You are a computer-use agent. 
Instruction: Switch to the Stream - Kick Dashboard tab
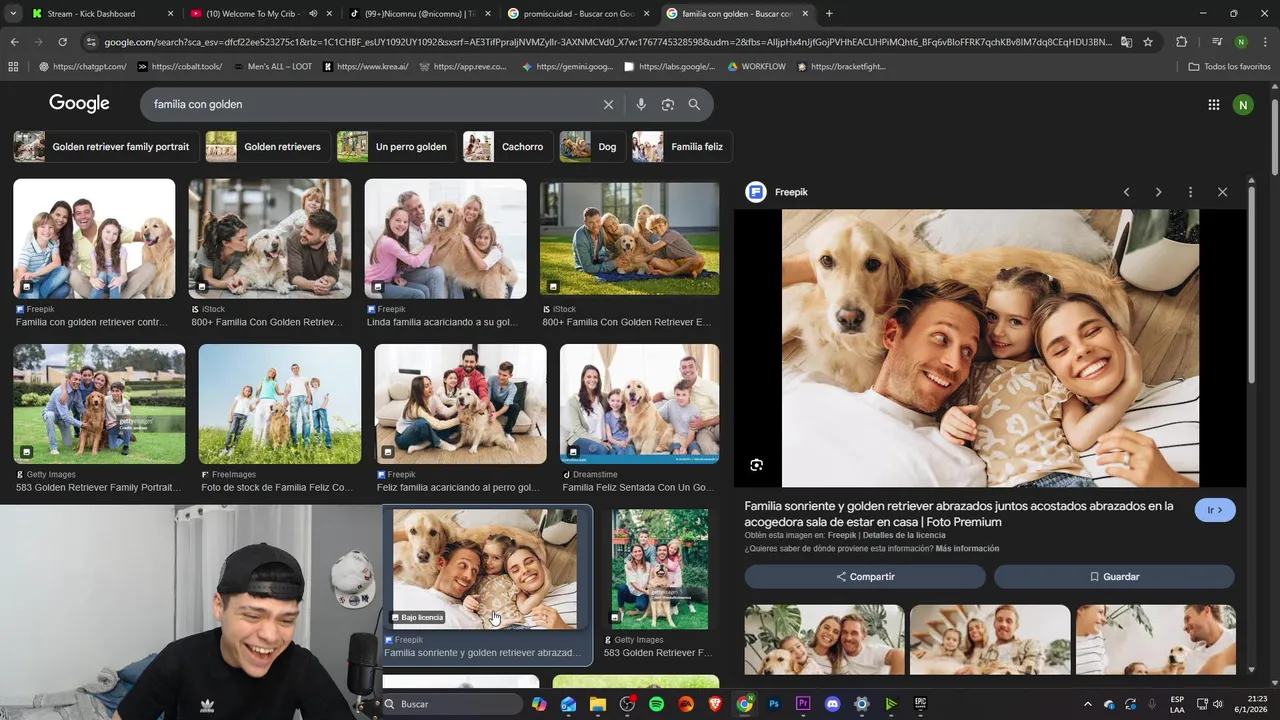point(103,14)
